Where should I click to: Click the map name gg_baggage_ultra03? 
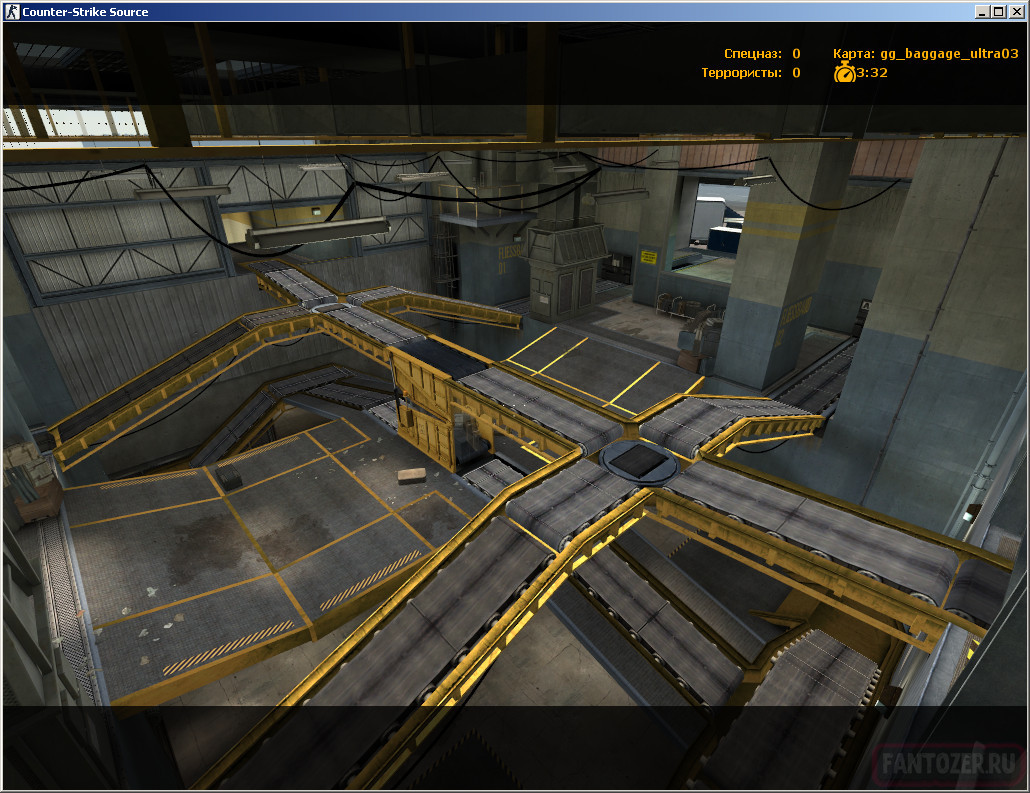(x=950, y=53)
